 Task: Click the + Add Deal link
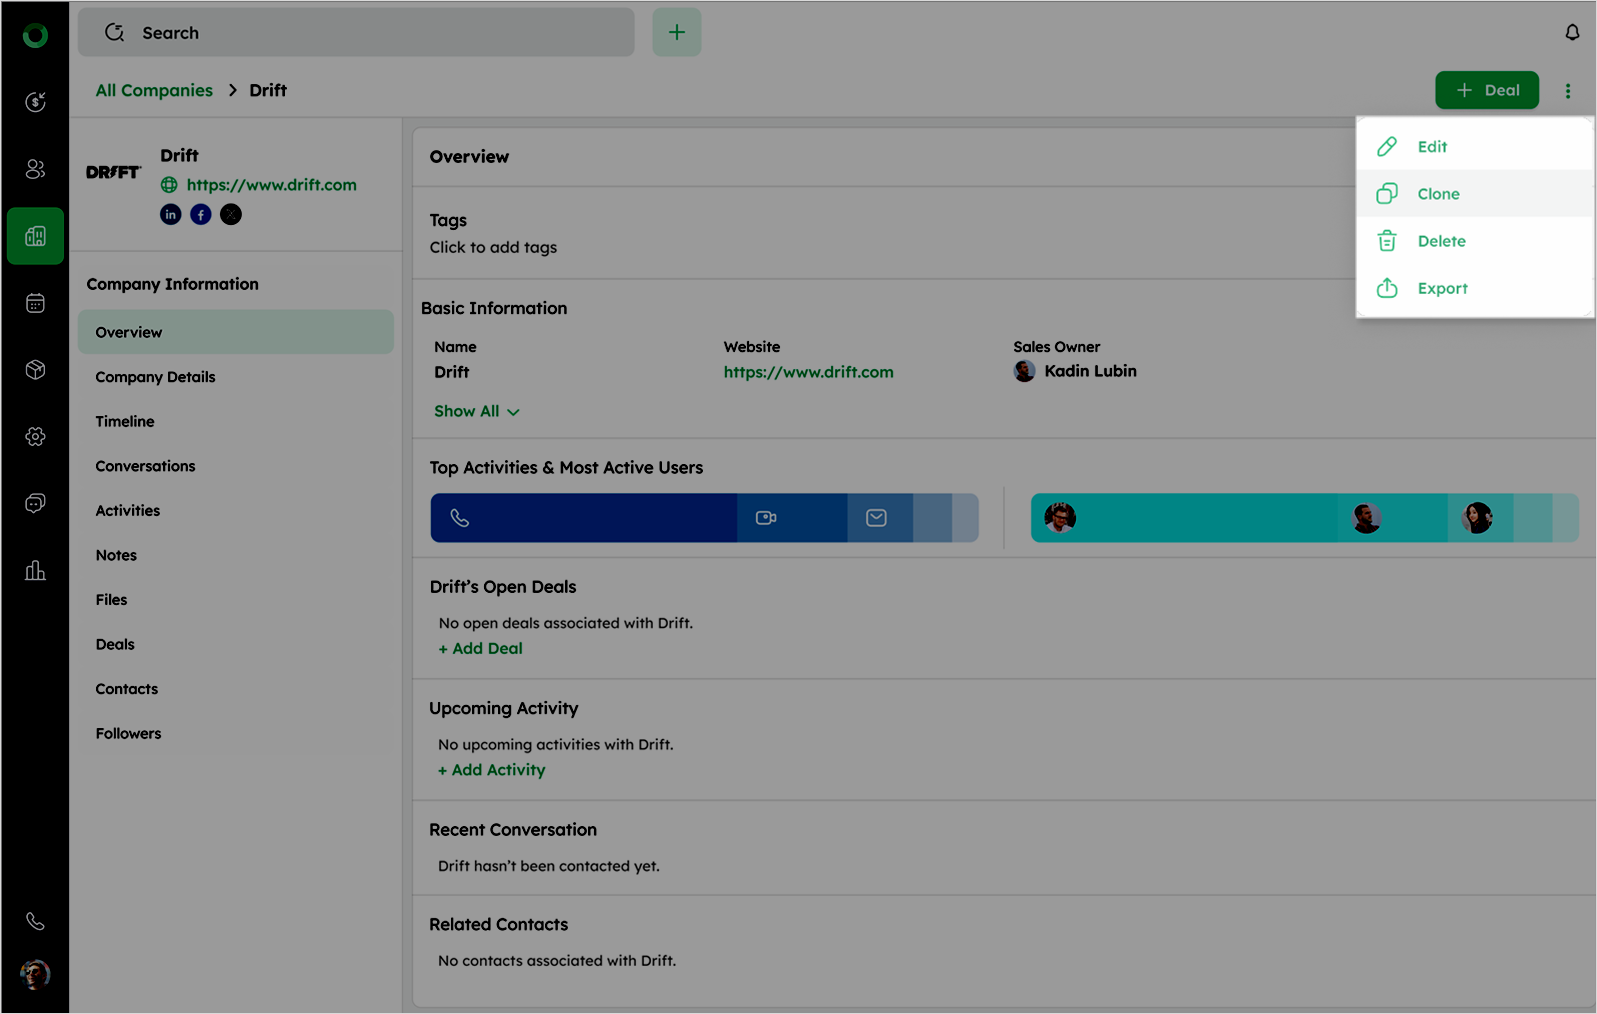click(481, 649)
